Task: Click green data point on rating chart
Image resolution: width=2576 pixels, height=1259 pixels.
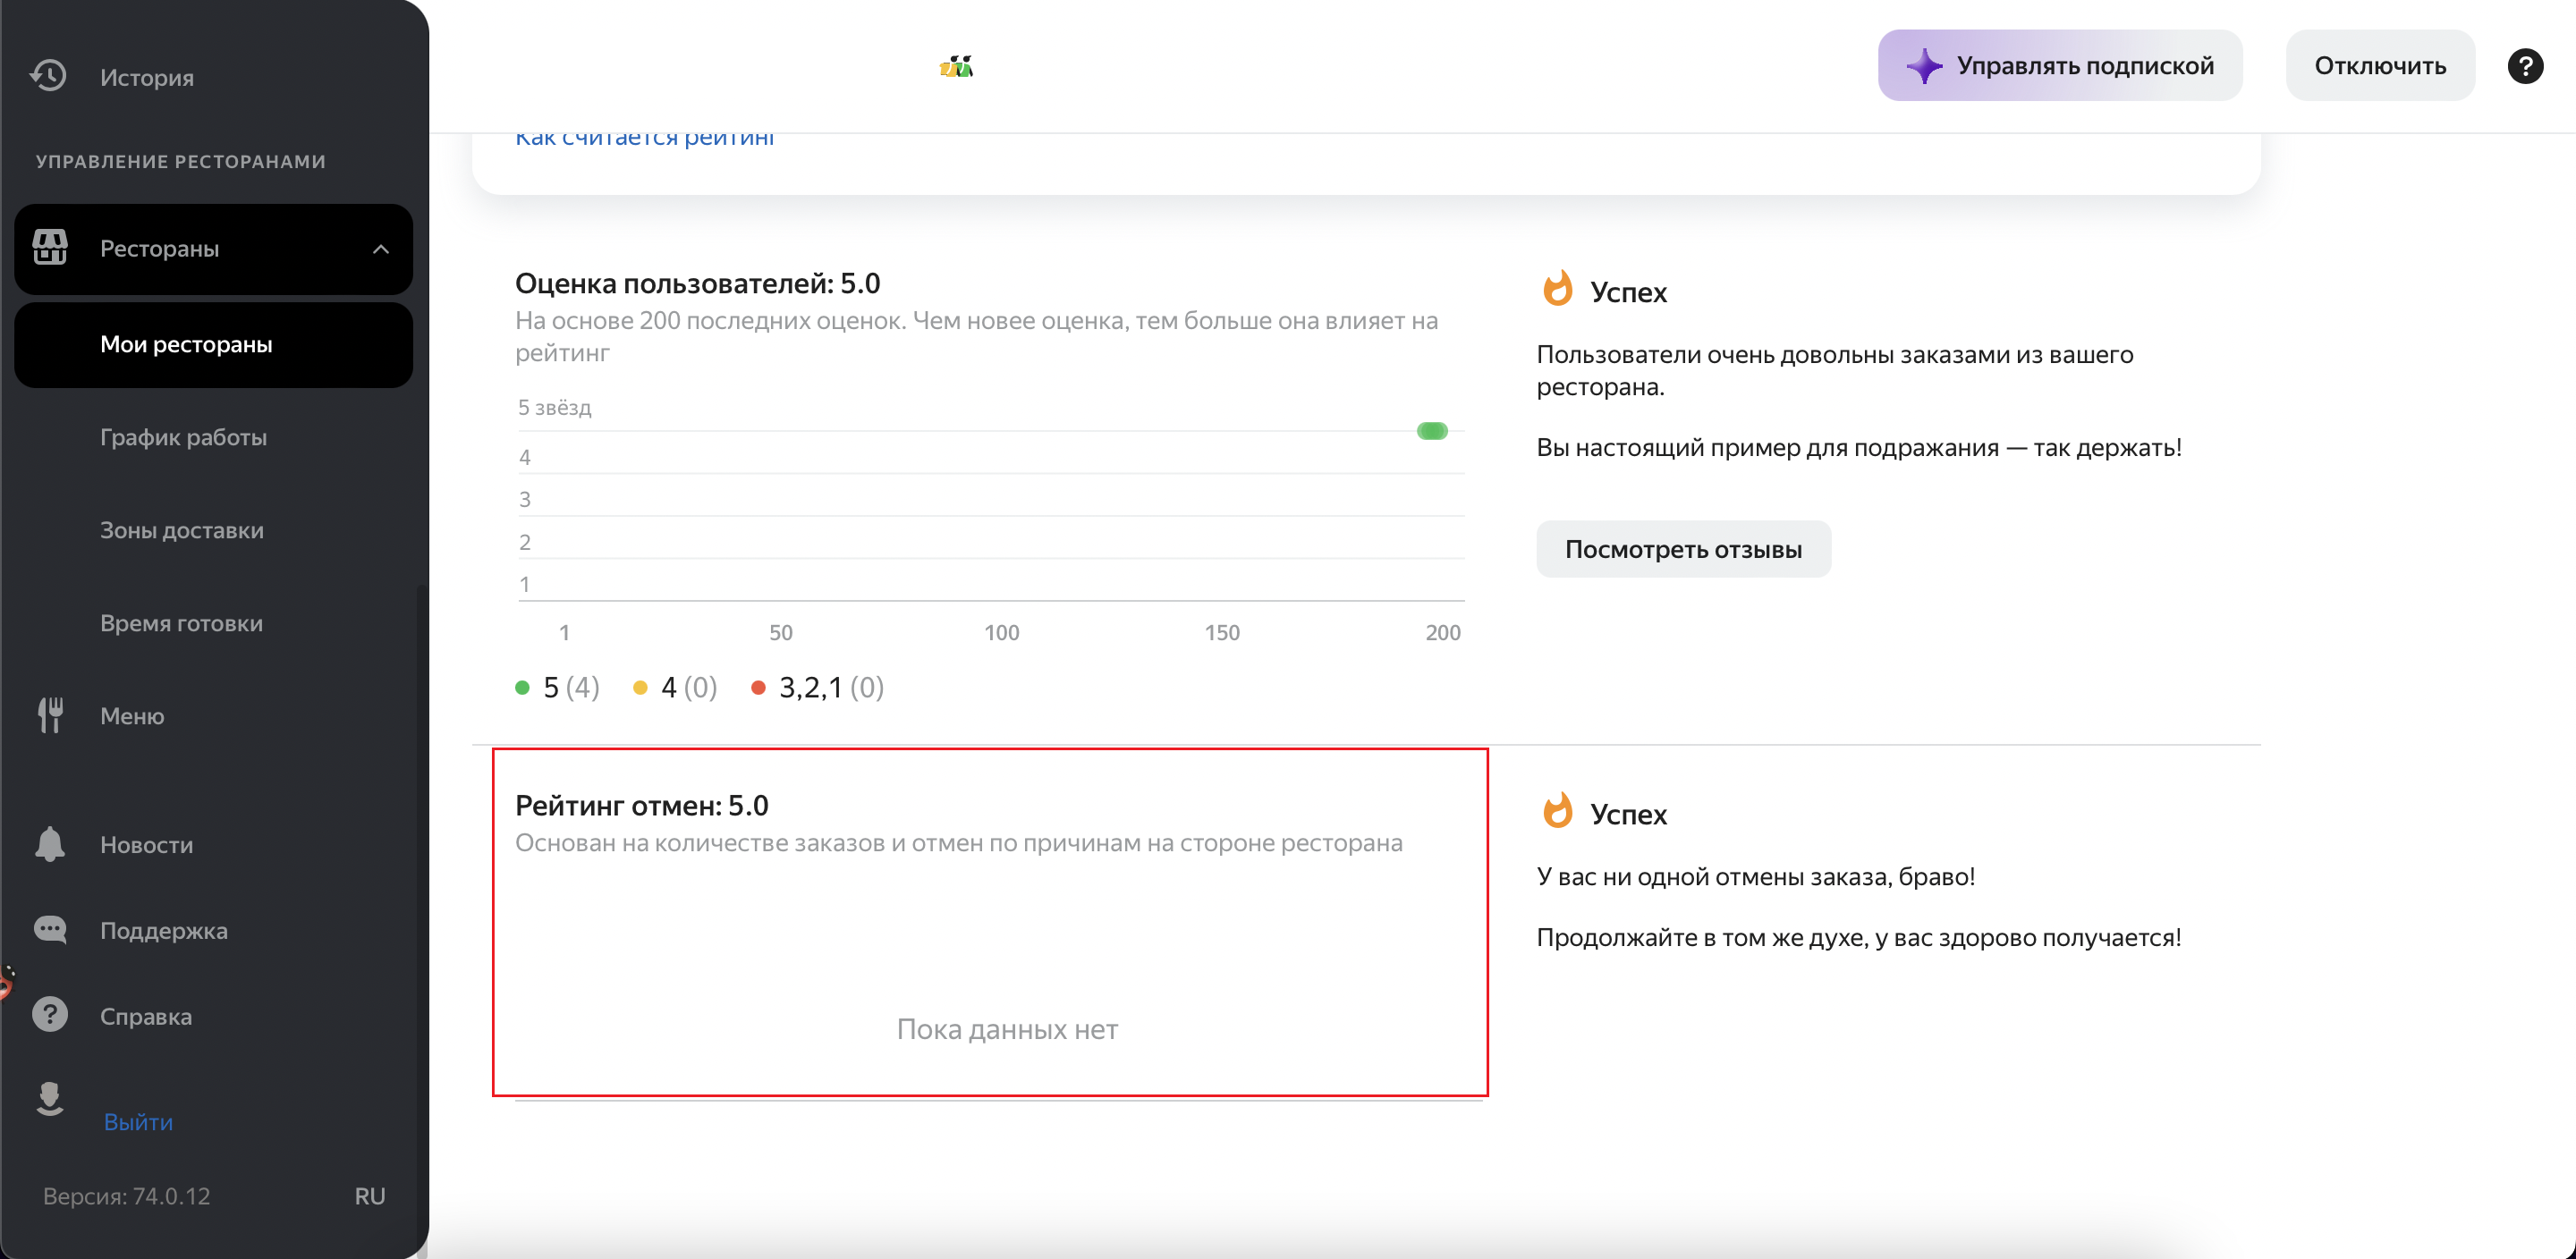Action: click(x=1431, y=431)
